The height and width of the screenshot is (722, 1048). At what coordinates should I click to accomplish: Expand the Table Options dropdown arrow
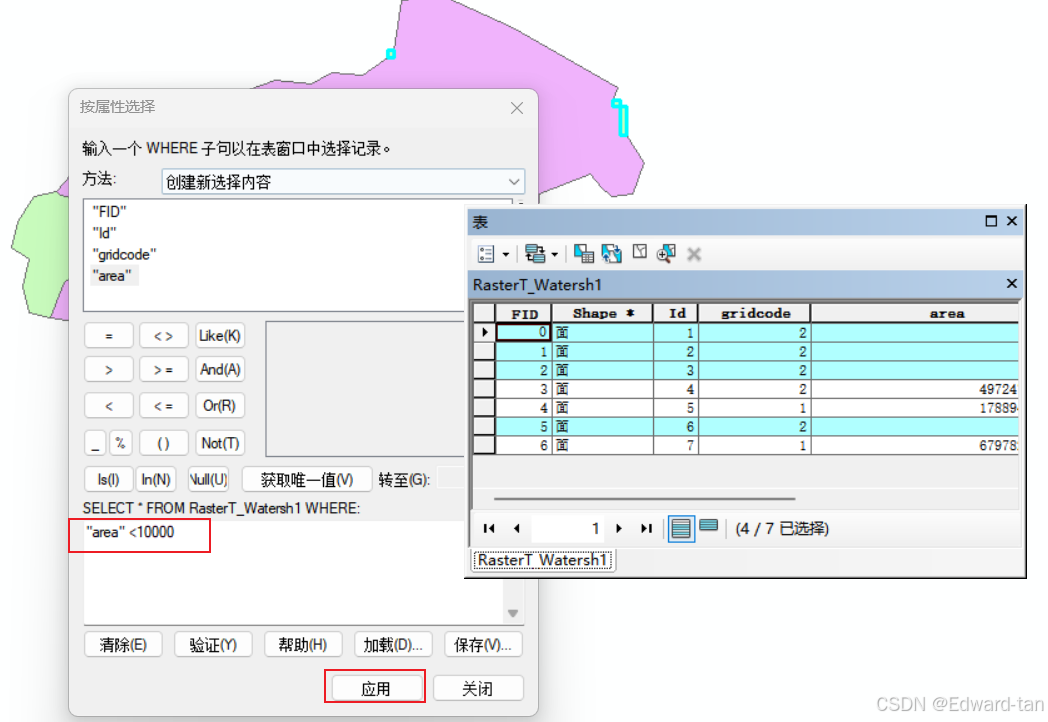tap(506, 255)
